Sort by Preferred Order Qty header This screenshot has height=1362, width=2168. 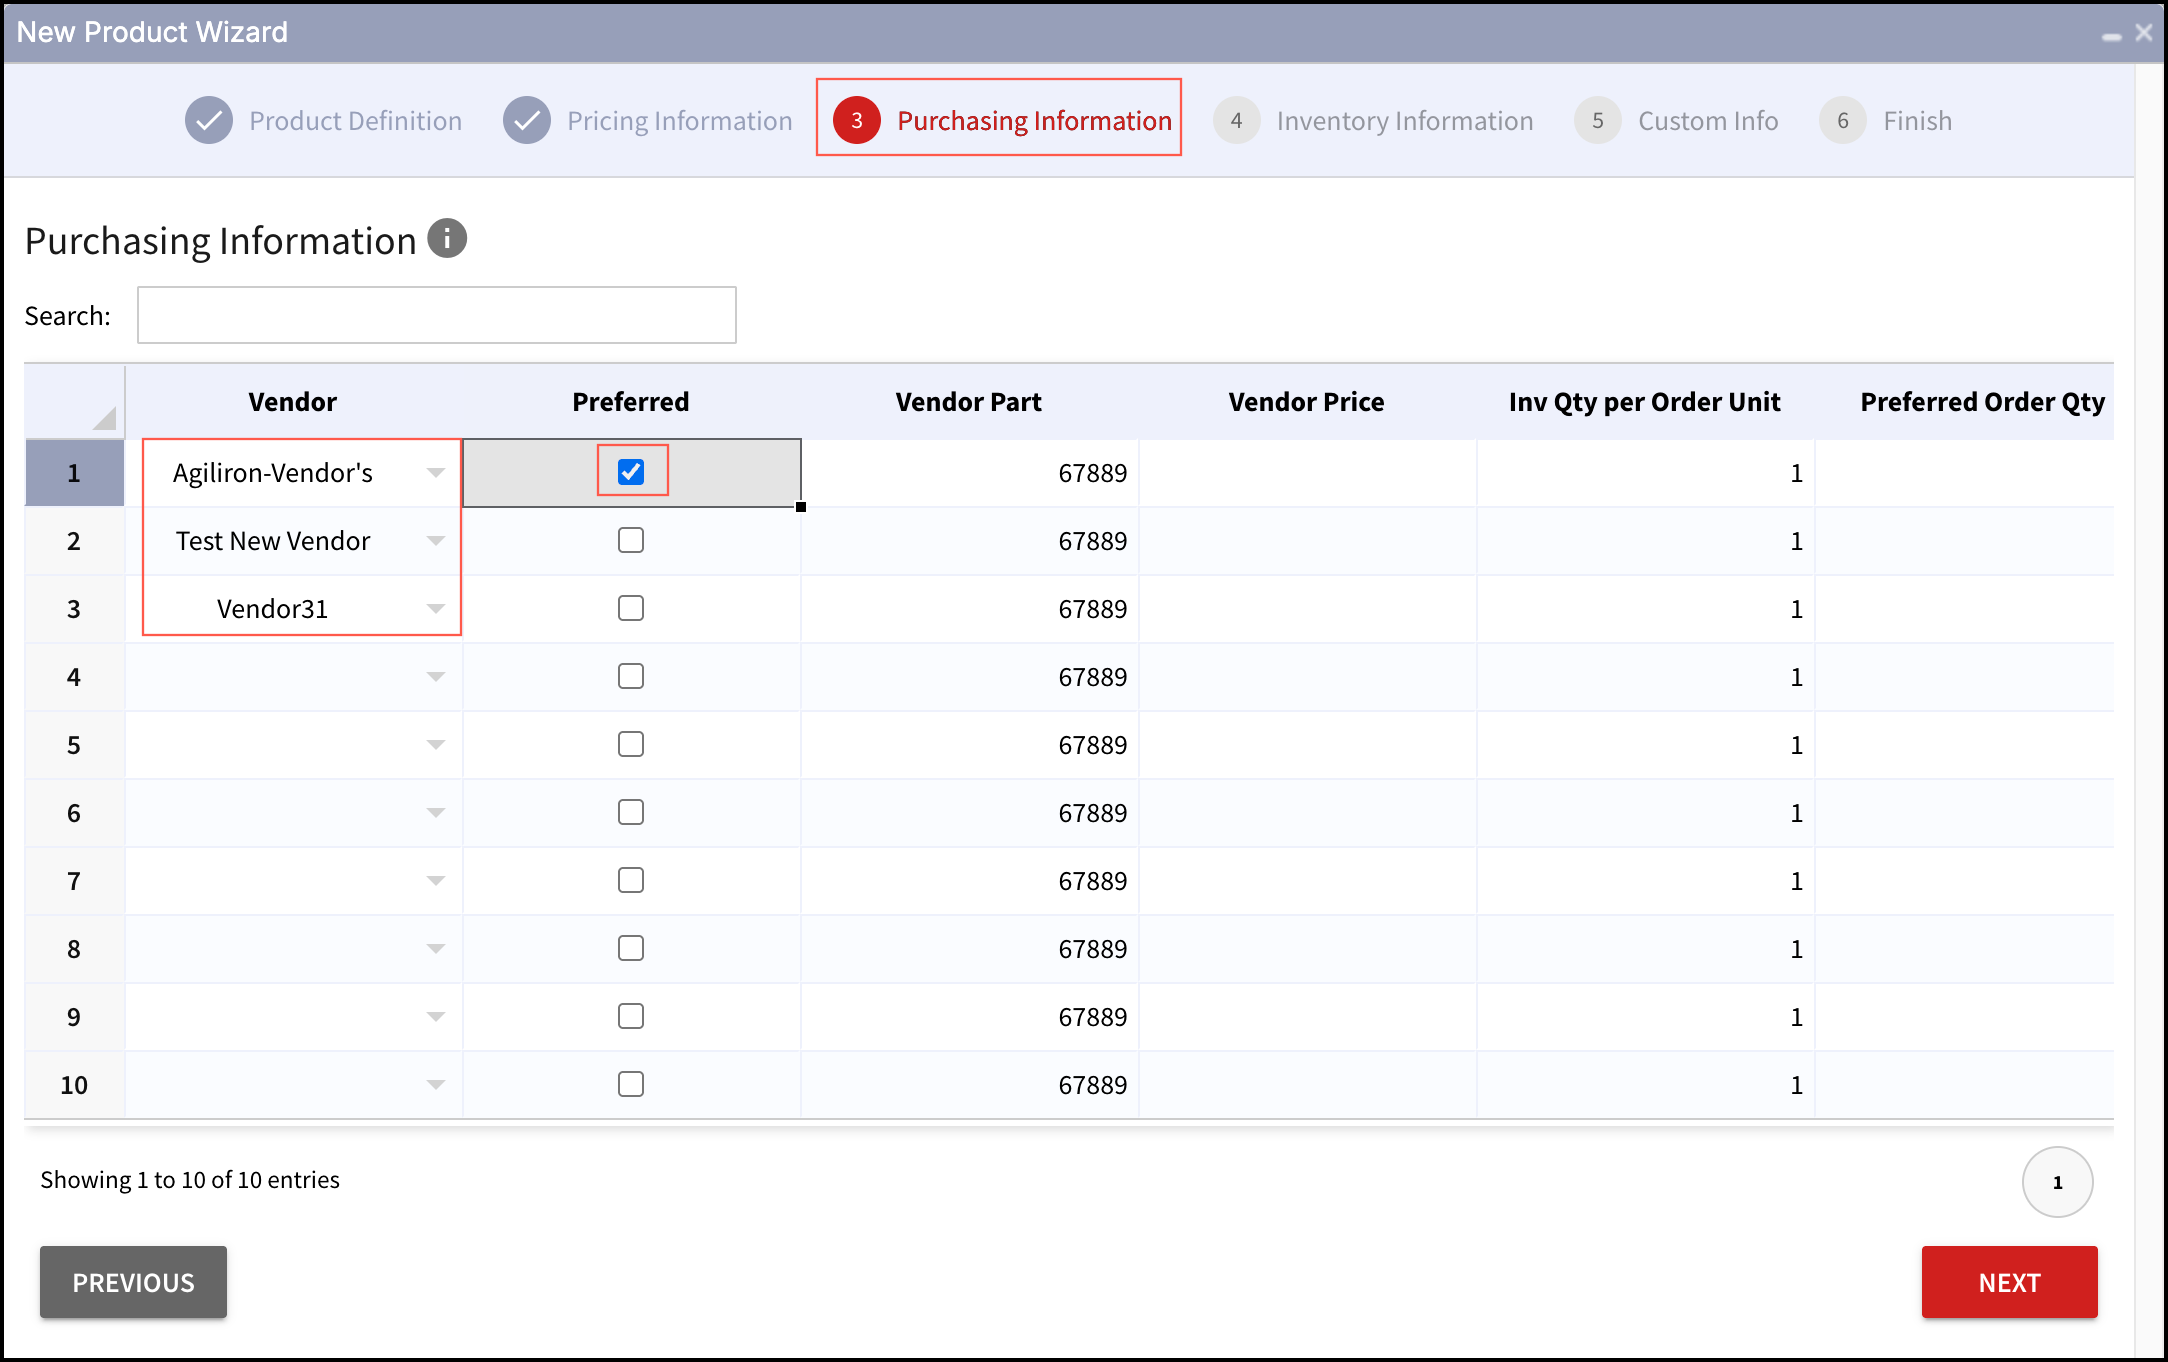(1982, 402)
